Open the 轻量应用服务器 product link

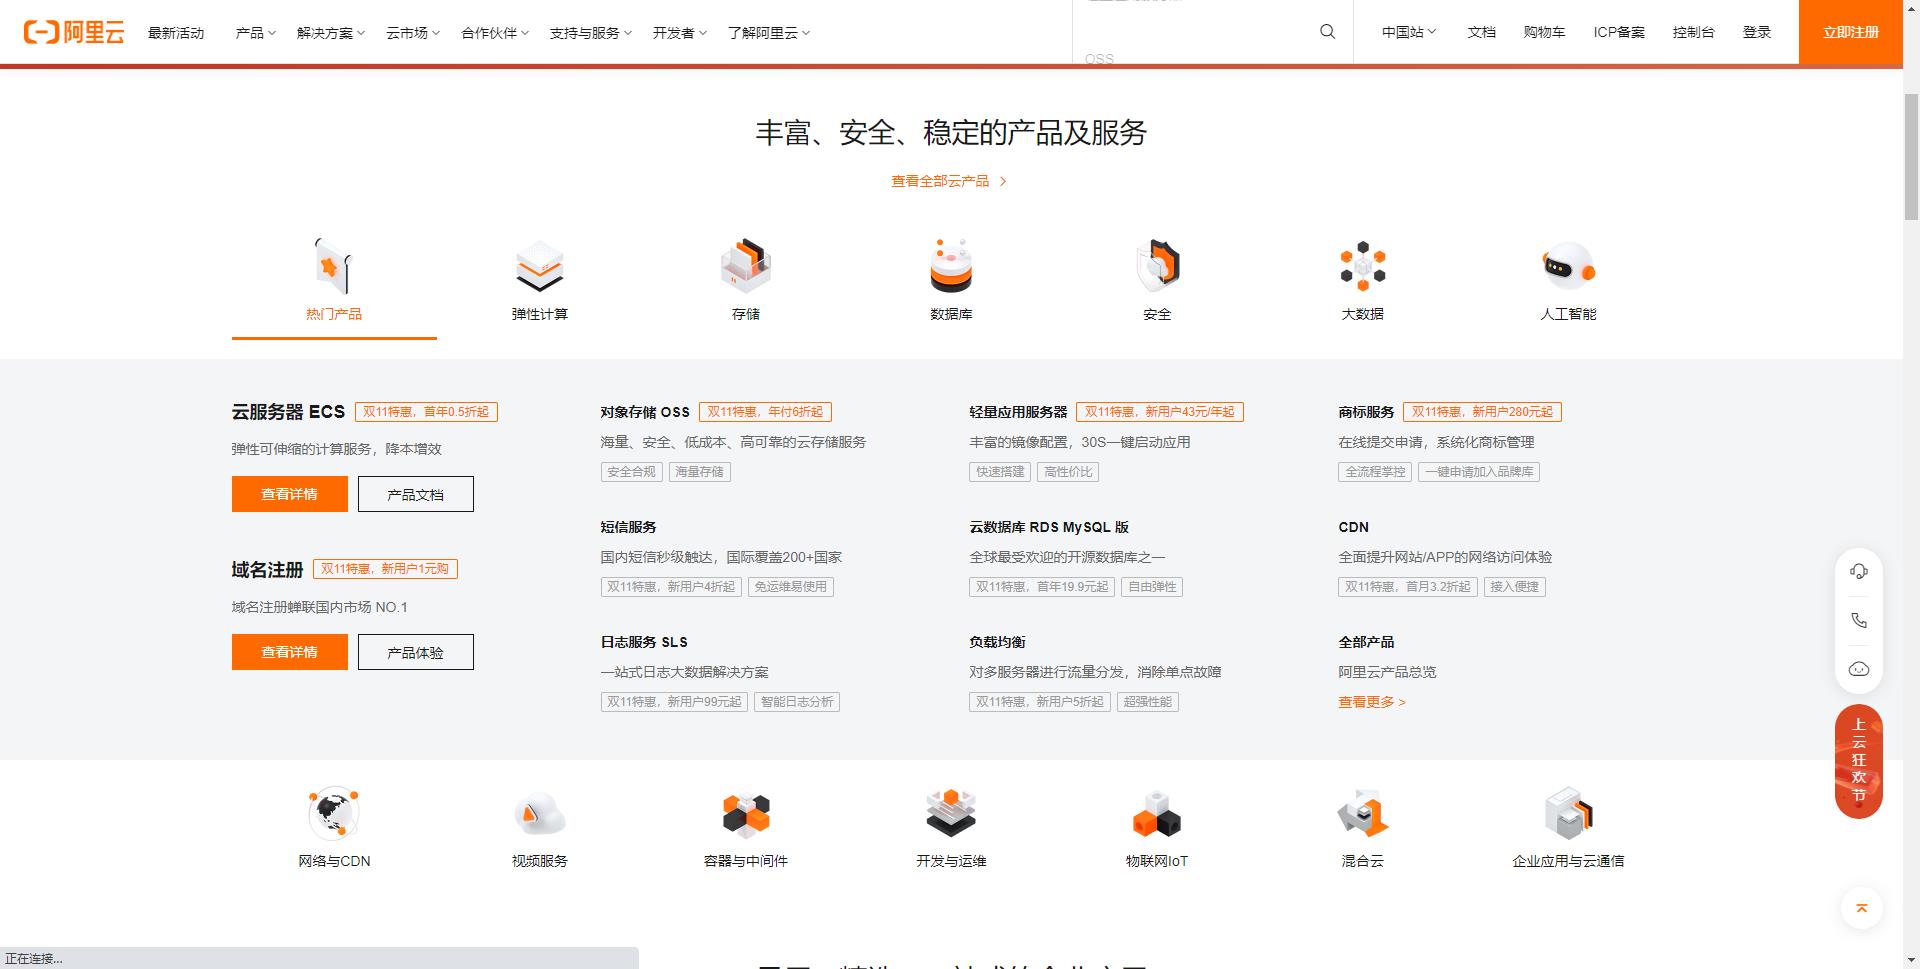click(x=1018, y=412)
